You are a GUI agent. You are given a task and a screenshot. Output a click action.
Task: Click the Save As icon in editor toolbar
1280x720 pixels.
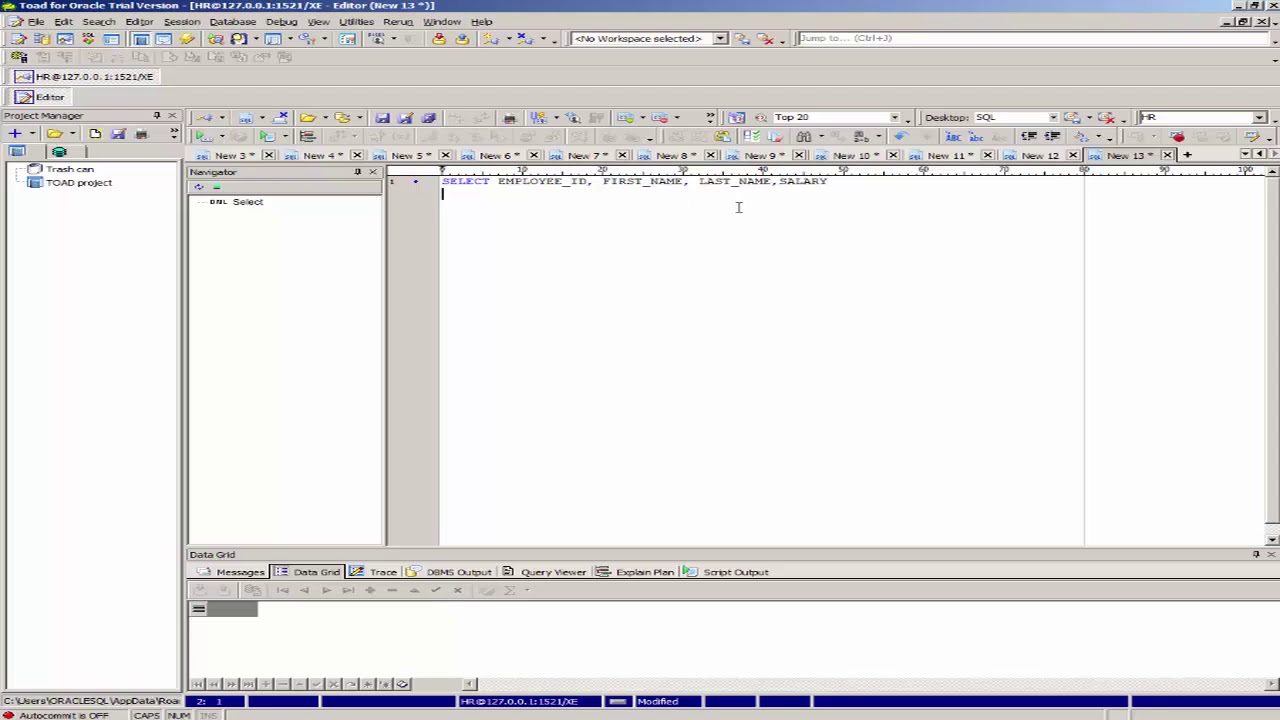click(x=405, y=118)
